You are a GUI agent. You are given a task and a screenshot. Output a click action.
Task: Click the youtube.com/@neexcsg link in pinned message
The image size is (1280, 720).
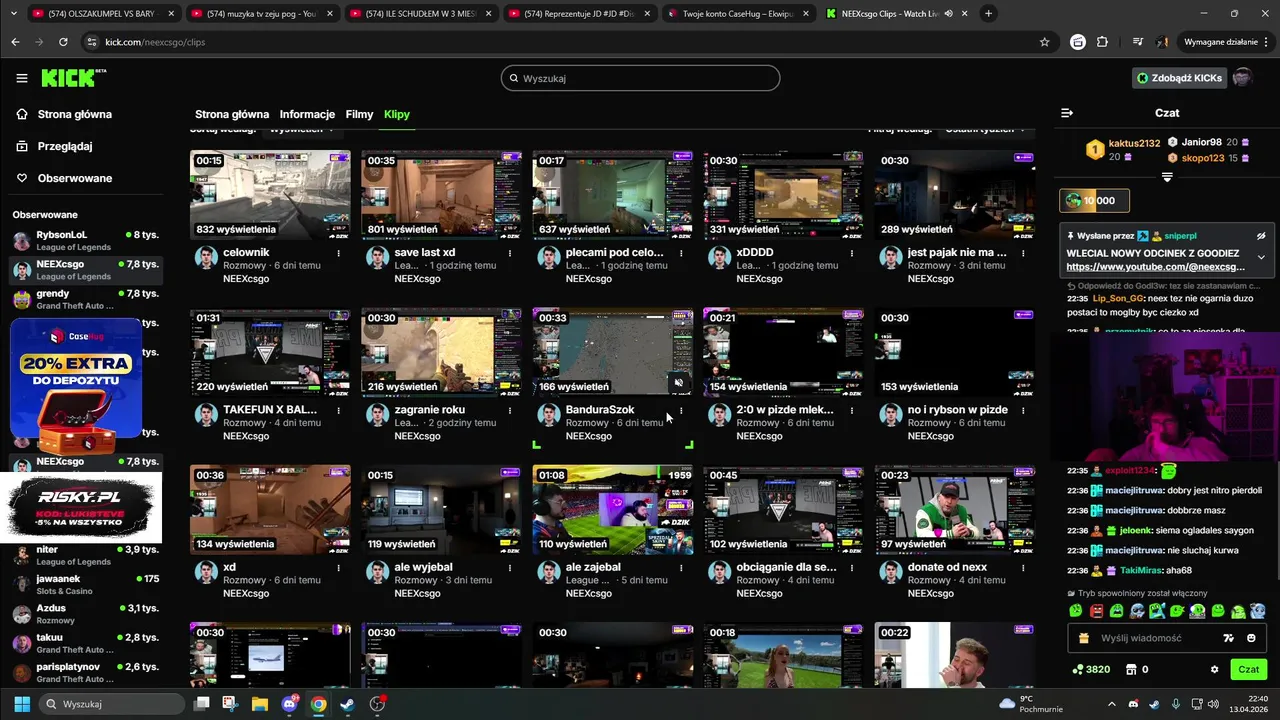1155,267
